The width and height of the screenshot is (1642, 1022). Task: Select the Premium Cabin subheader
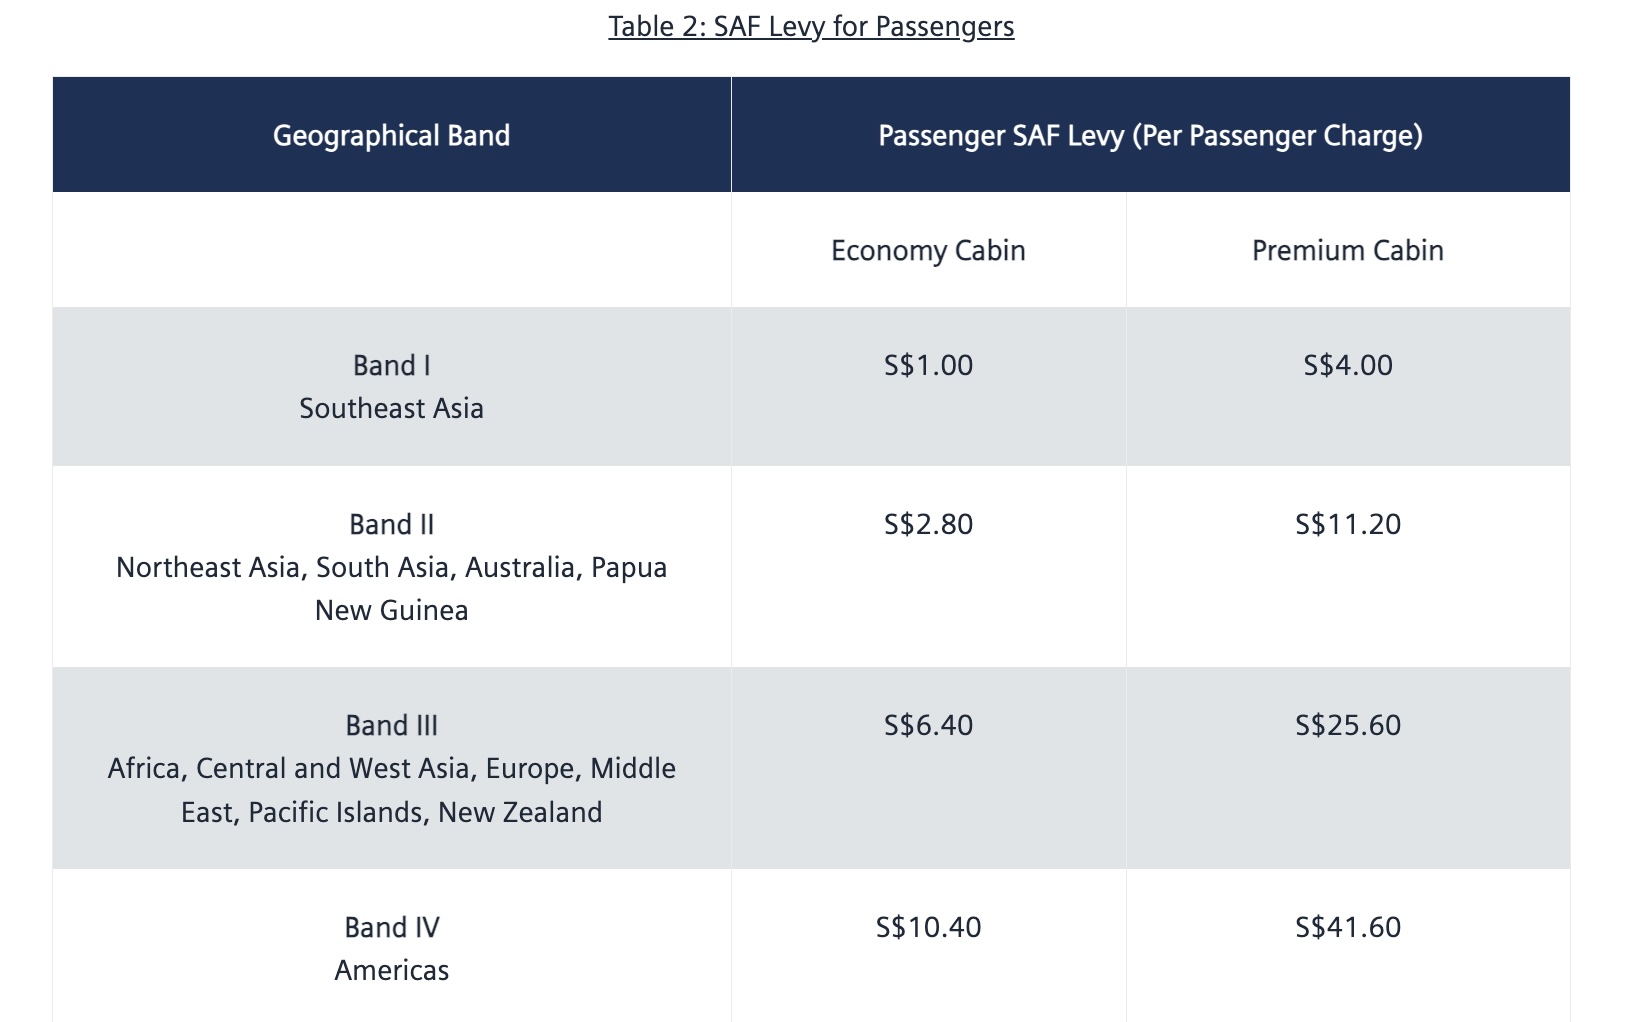[x=1348, y=250]
